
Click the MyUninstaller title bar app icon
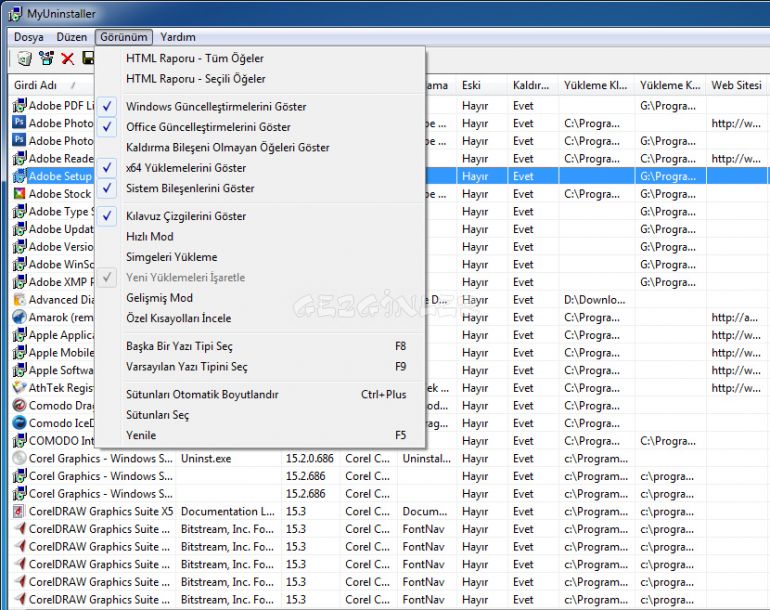15,14
